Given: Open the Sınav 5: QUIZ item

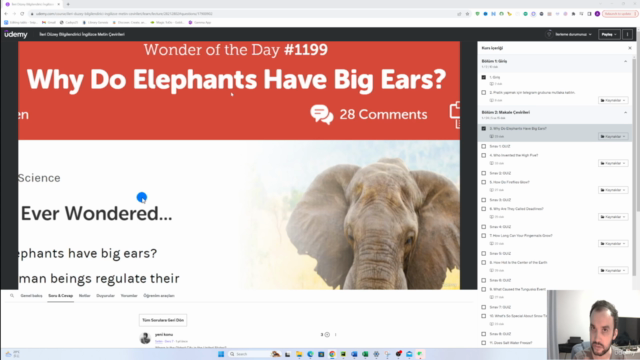Looking at the screenshot, I should coord(500,253).
